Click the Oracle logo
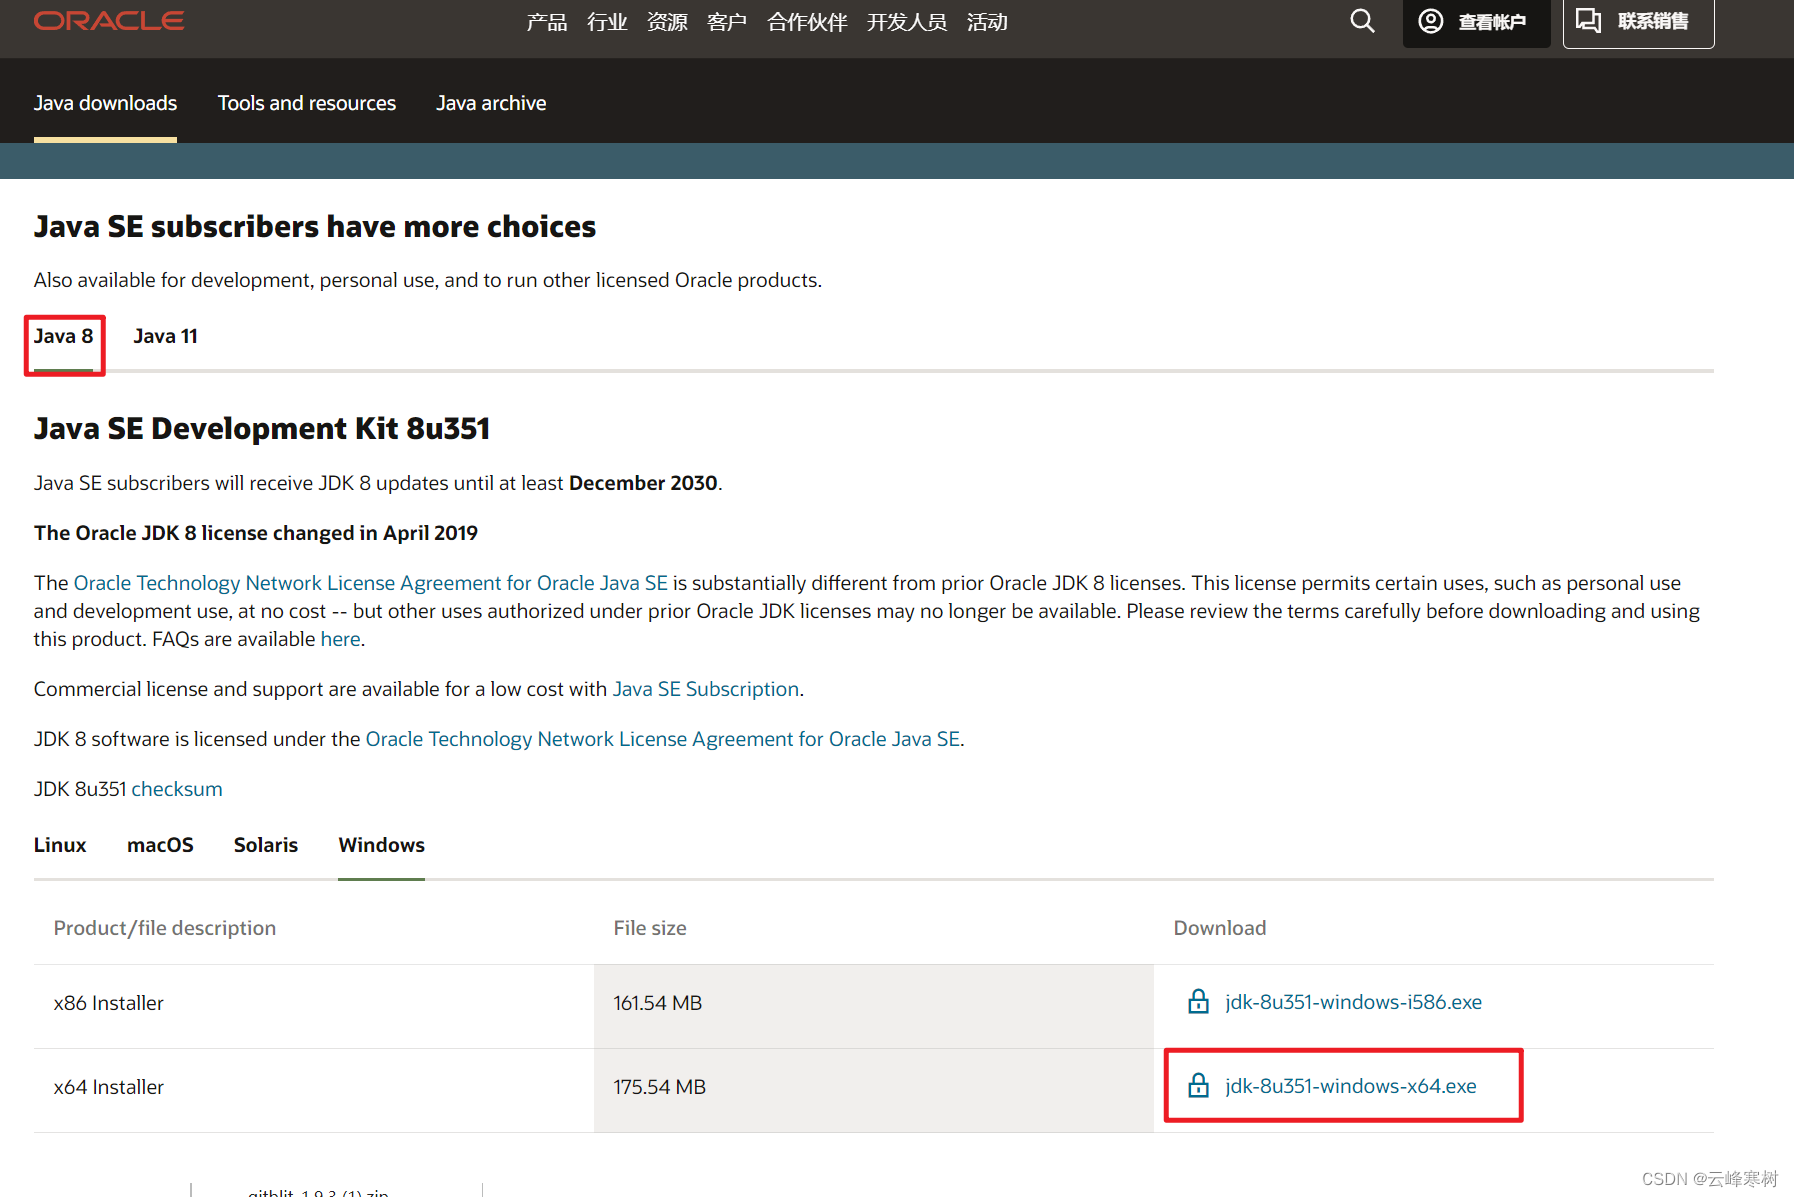The image size is (1794, 1197). click(x=109, y=21)
